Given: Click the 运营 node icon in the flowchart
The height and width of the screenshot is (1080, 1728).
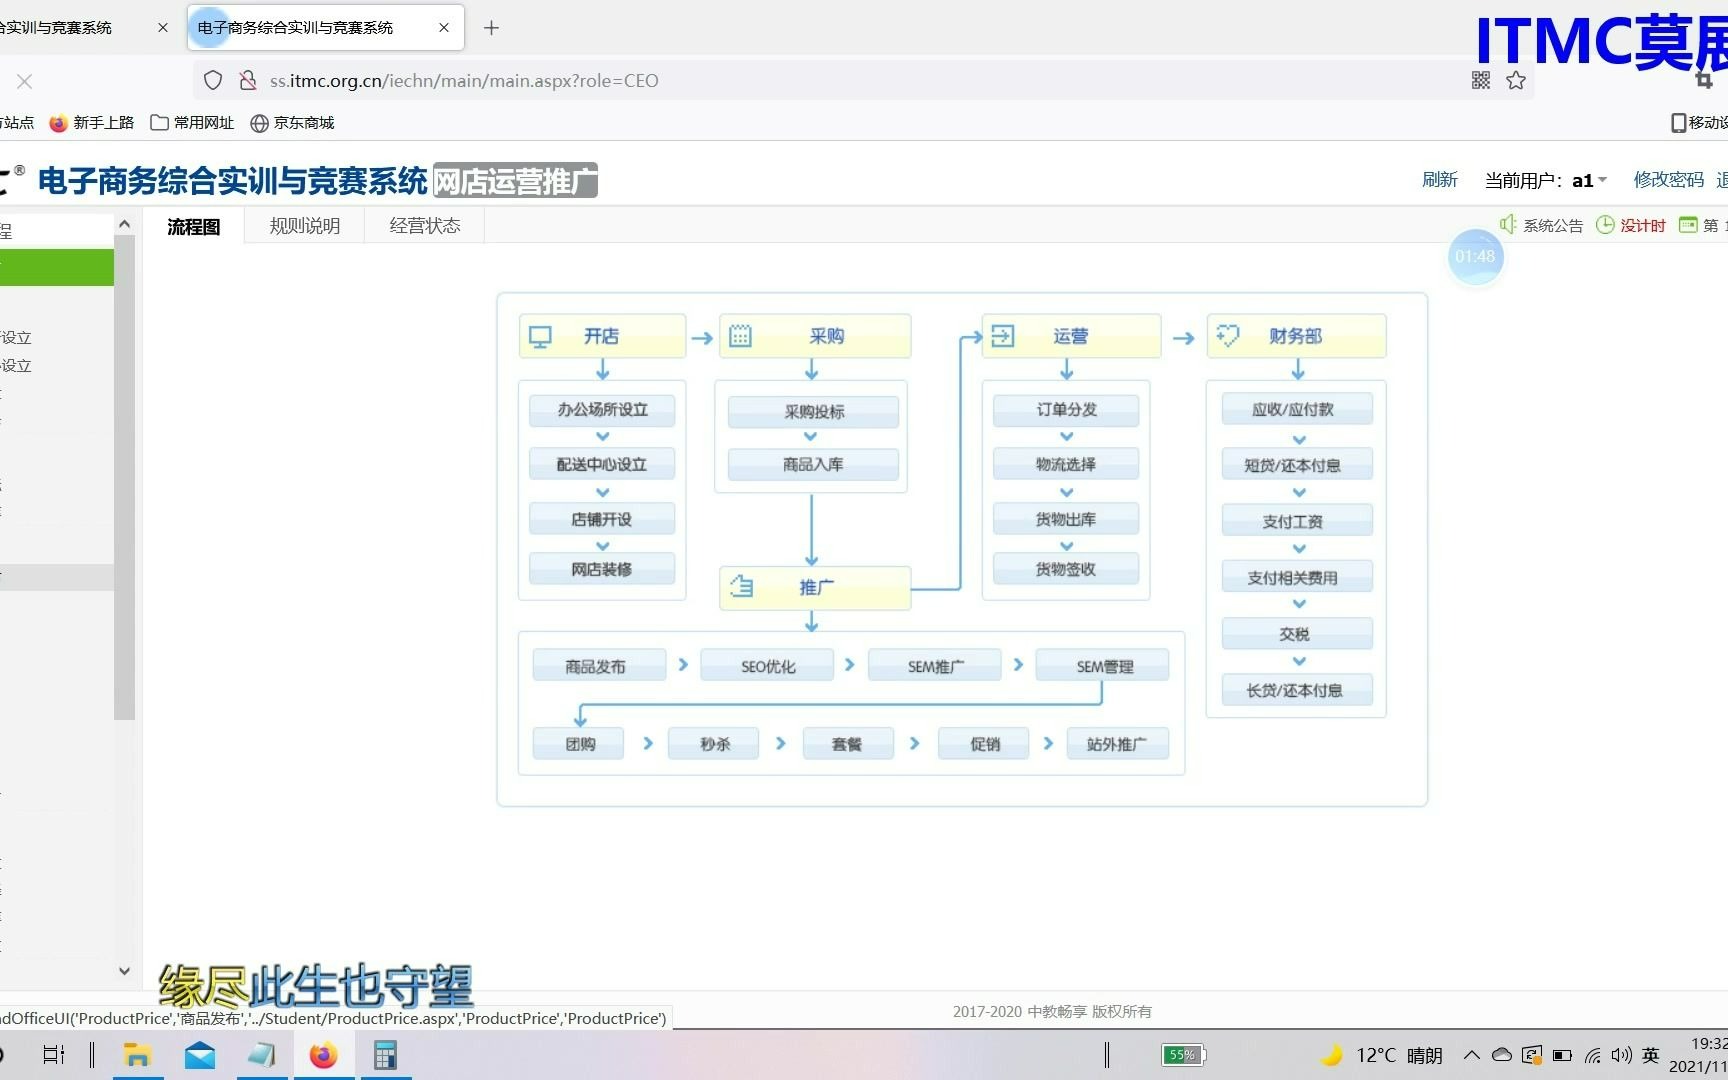Looking at the screenshot, I should (1002, 336).
